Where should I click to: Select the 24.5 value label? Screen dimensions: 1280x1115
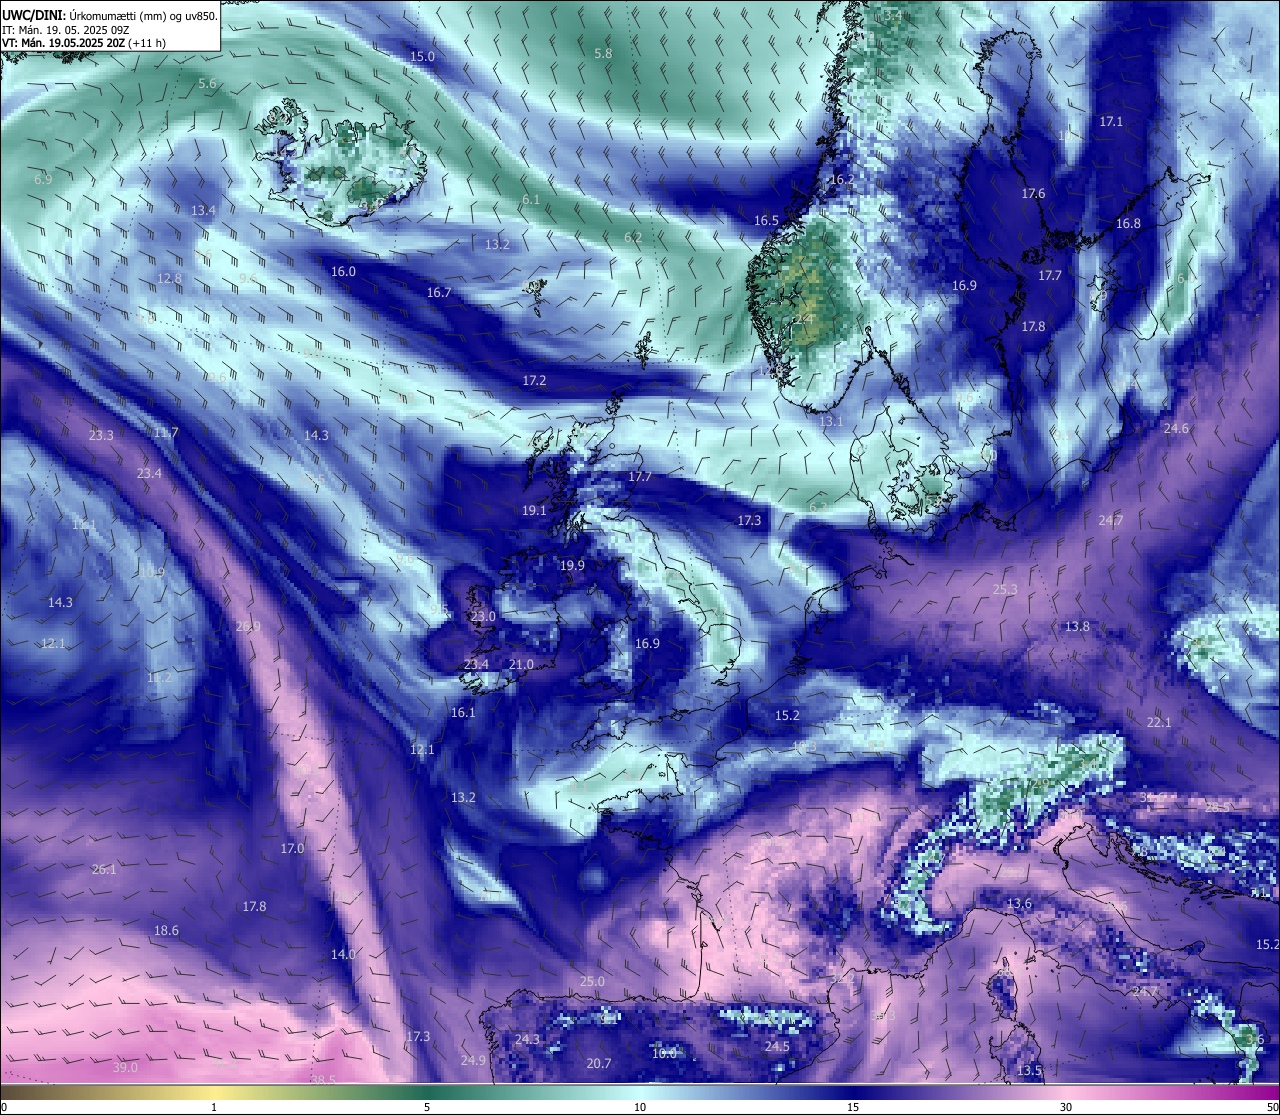777,1047
